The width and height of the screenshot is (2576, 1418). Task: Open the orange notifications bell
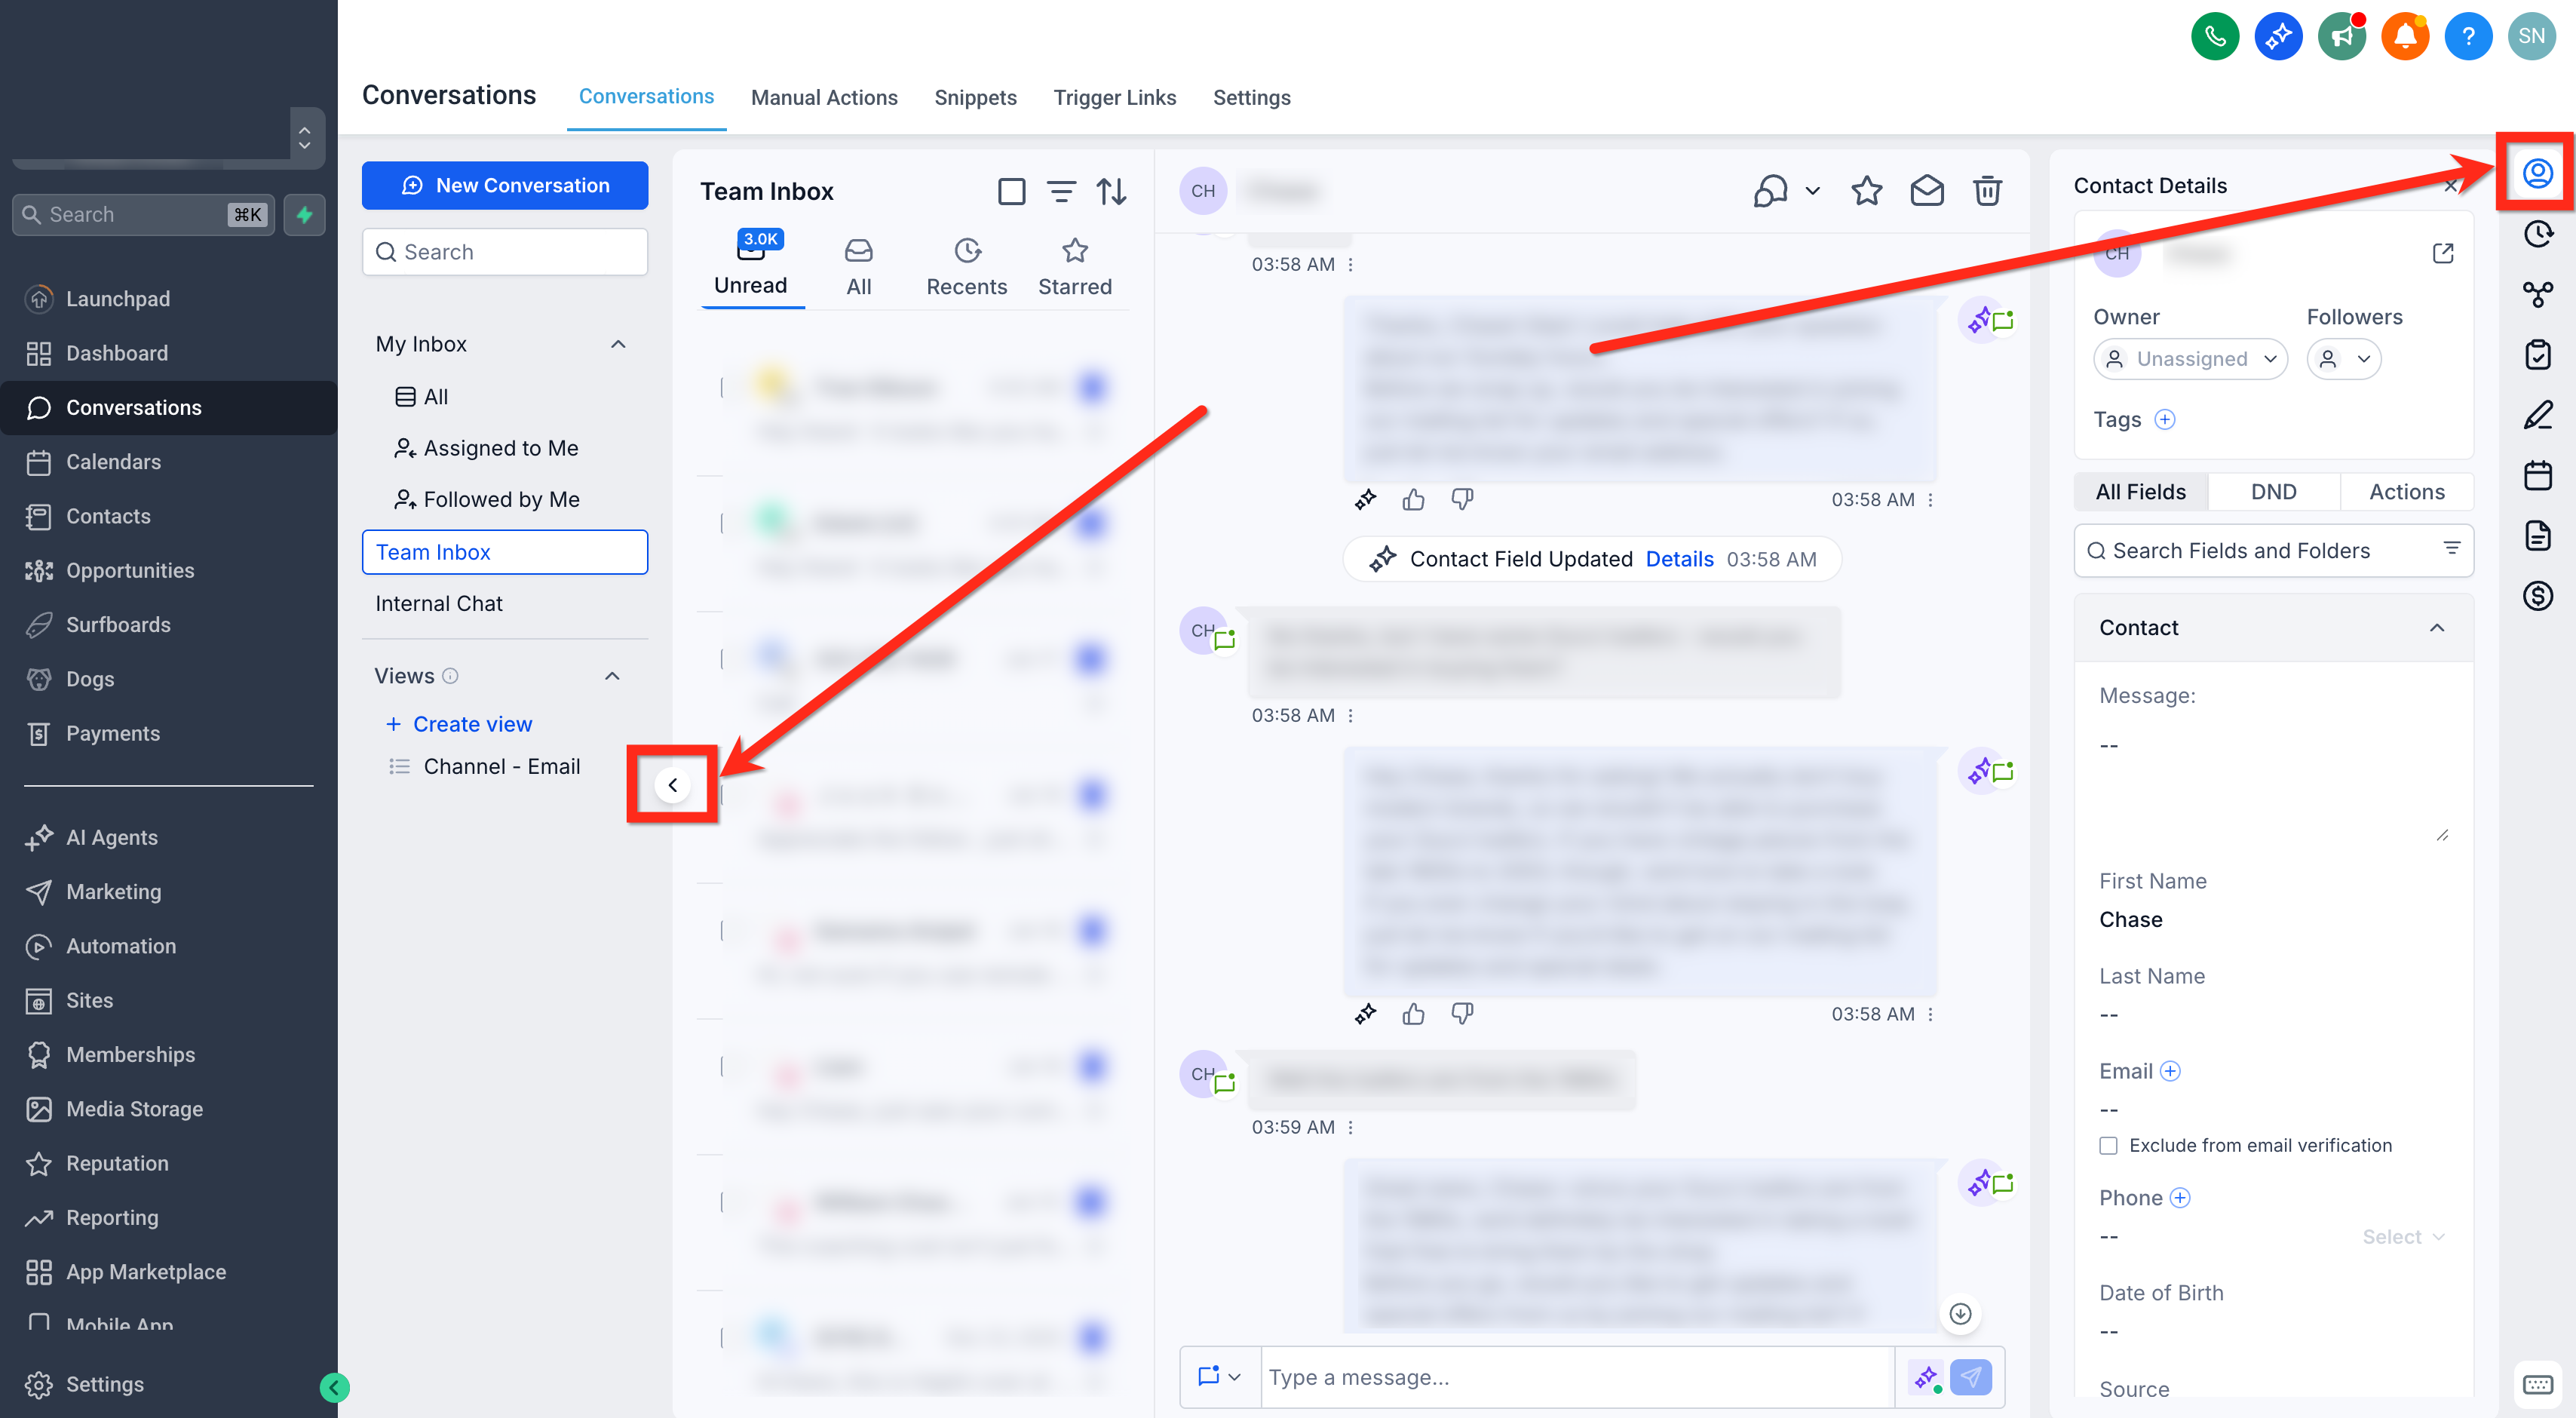[2405, 37]
